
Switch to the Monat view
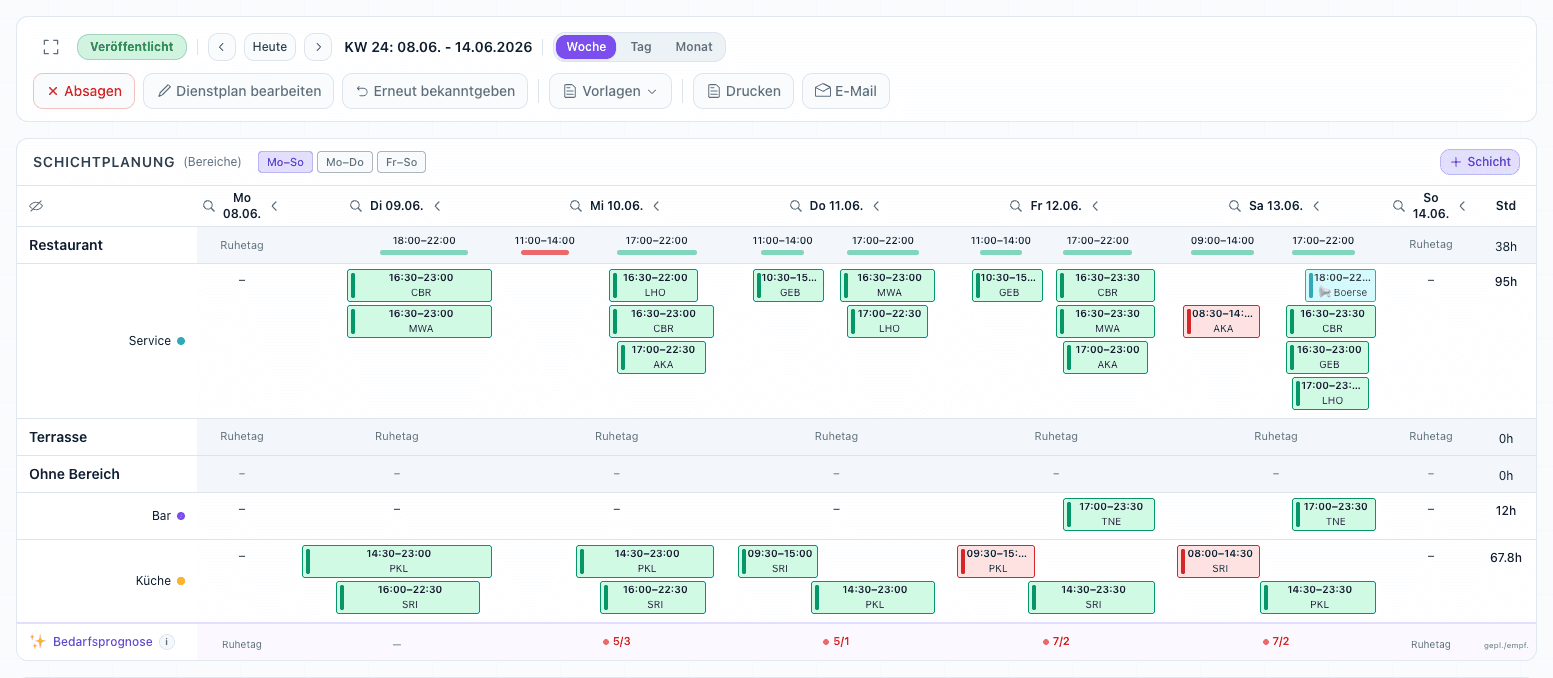tap(694, 47)
